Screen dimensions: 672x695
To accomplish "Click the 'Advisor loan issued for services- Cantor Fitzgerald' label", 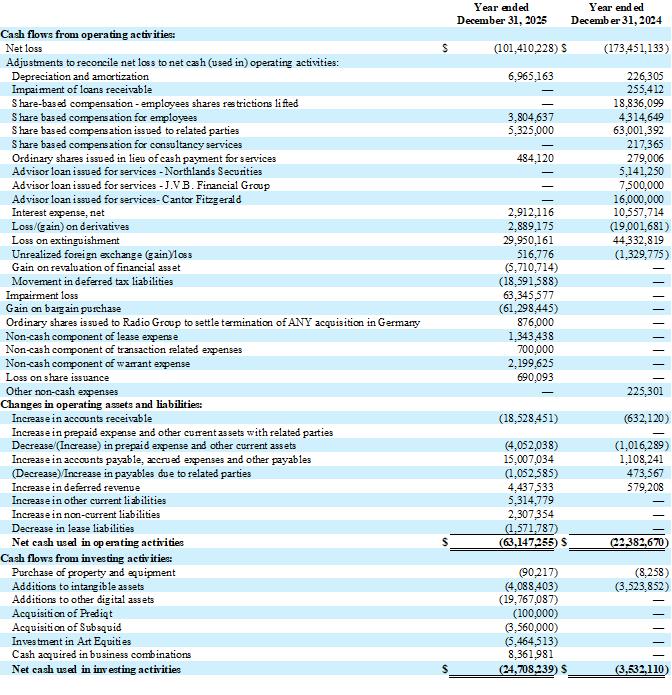I will (x=127, y=199).
